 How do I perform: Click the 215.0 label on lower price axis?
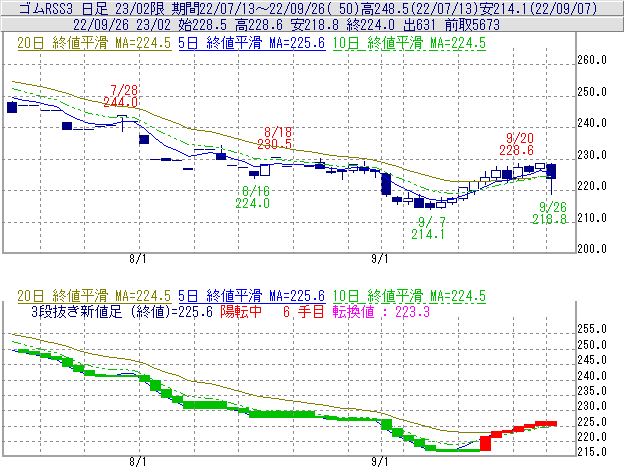click(x=592, y=452)
